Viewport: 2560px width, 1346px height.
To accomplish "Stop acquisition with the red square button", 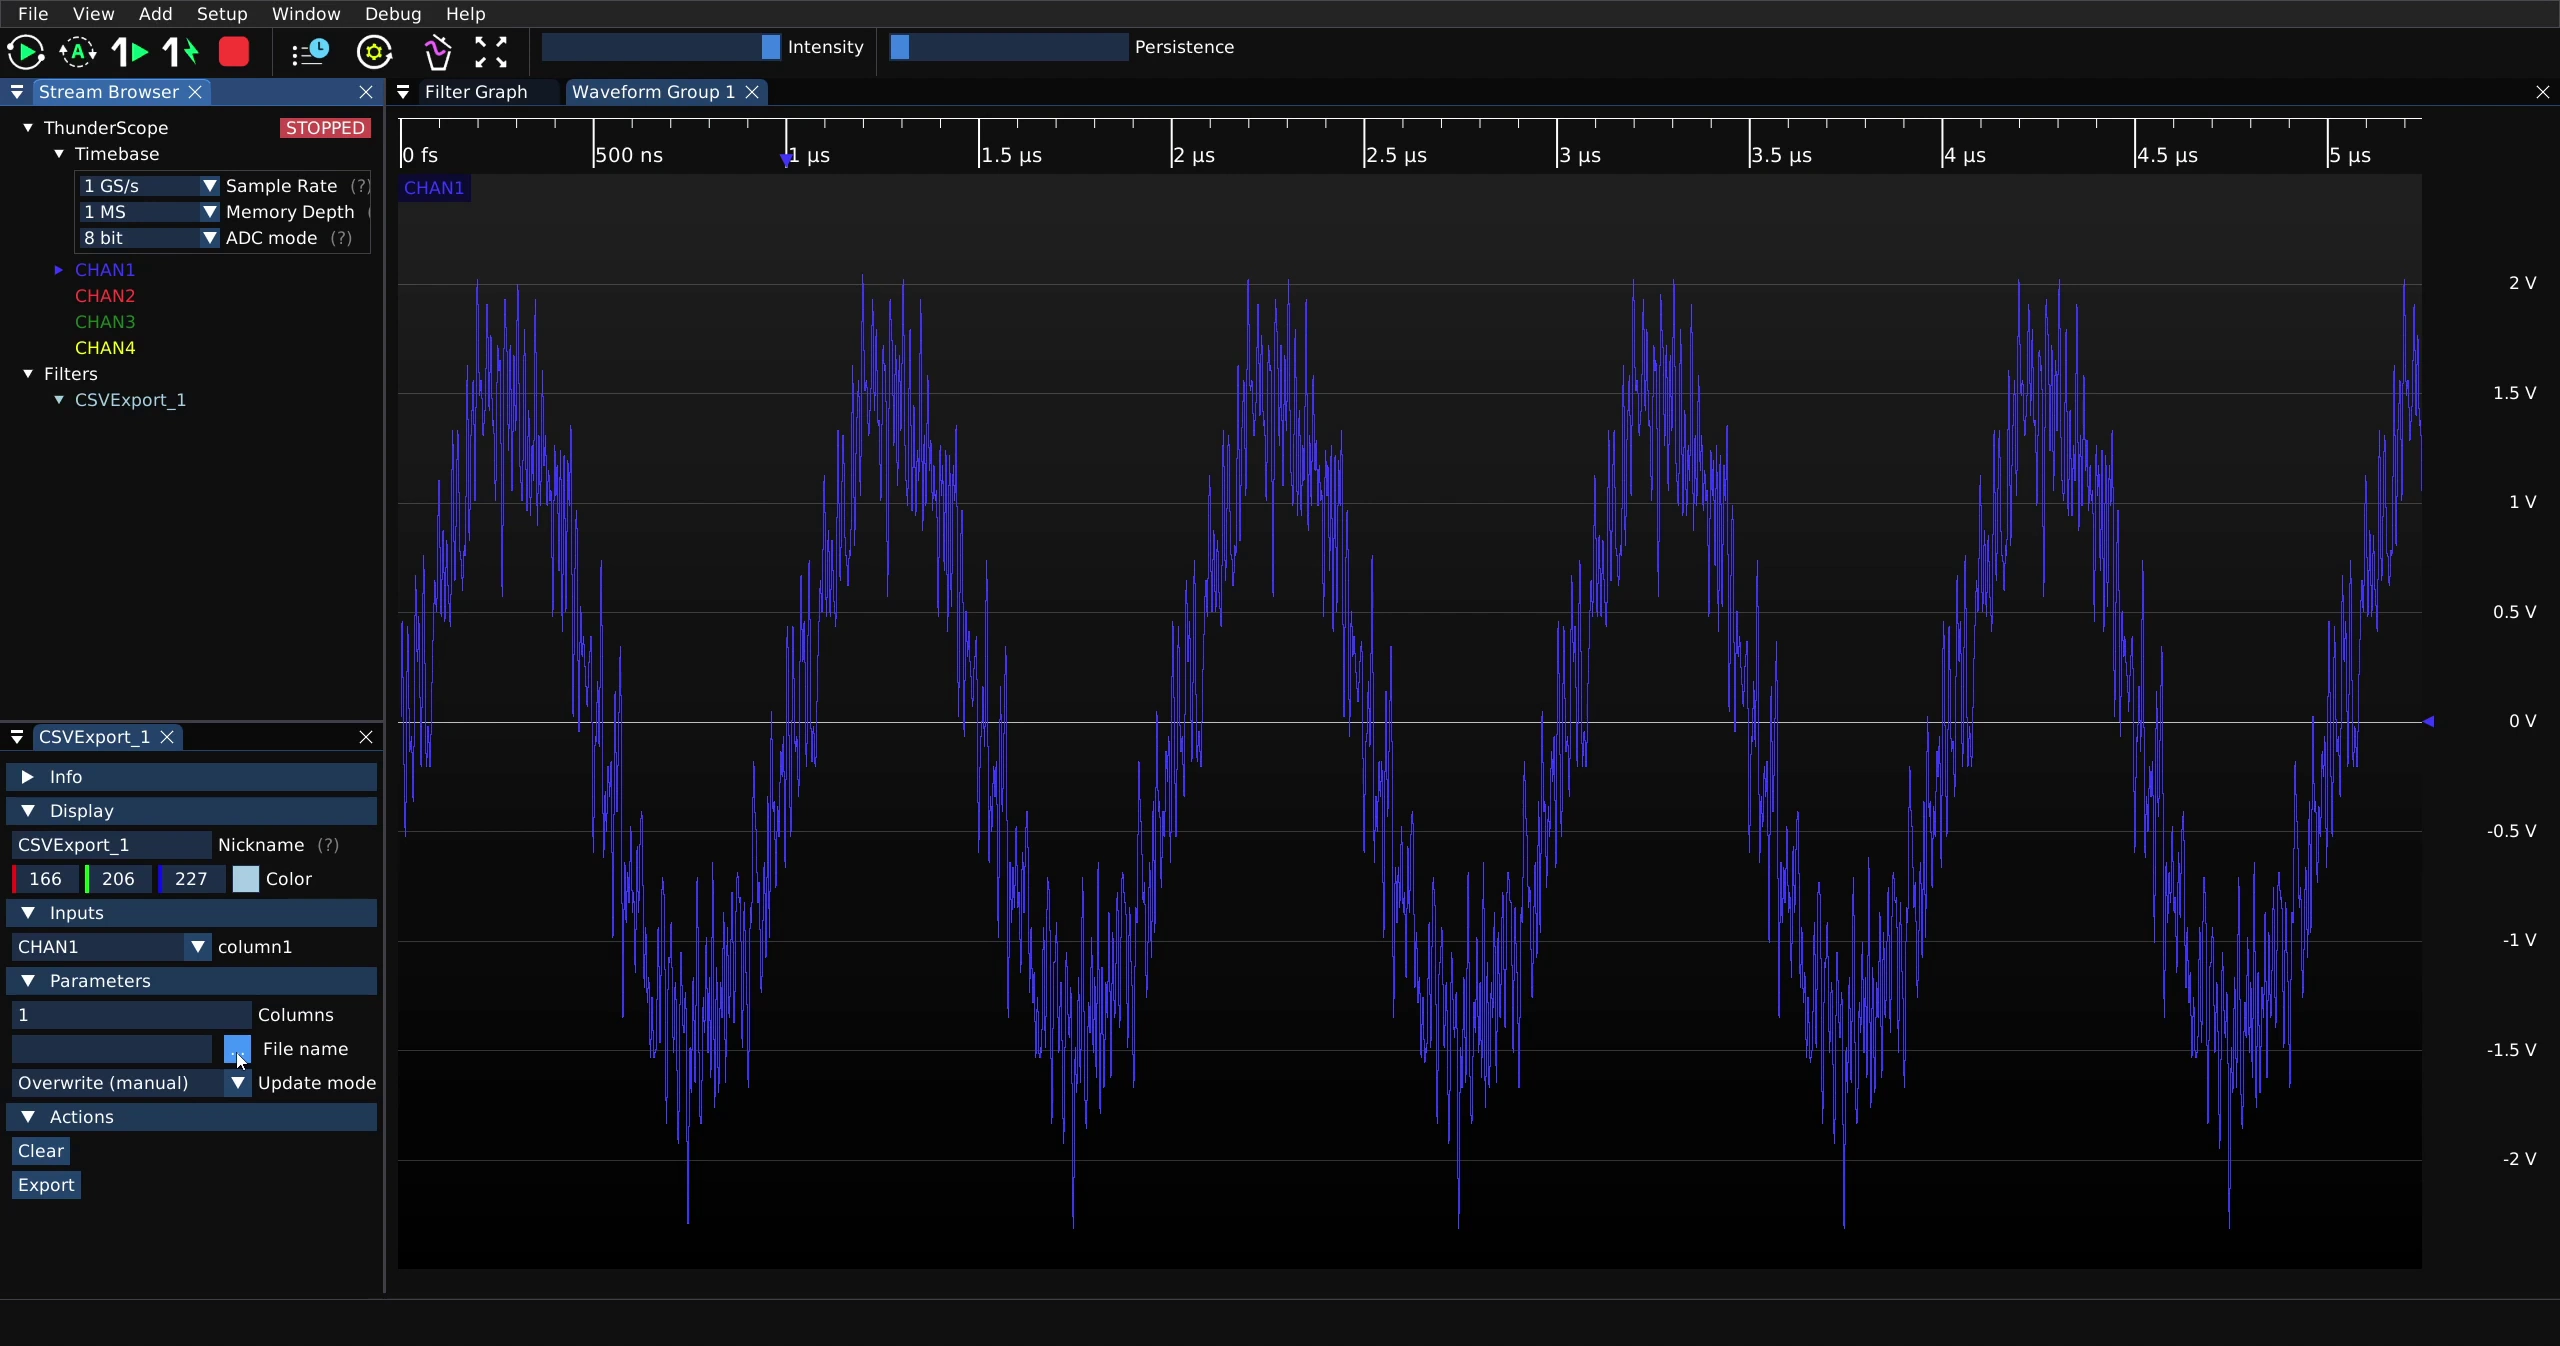I will point(234,52).
